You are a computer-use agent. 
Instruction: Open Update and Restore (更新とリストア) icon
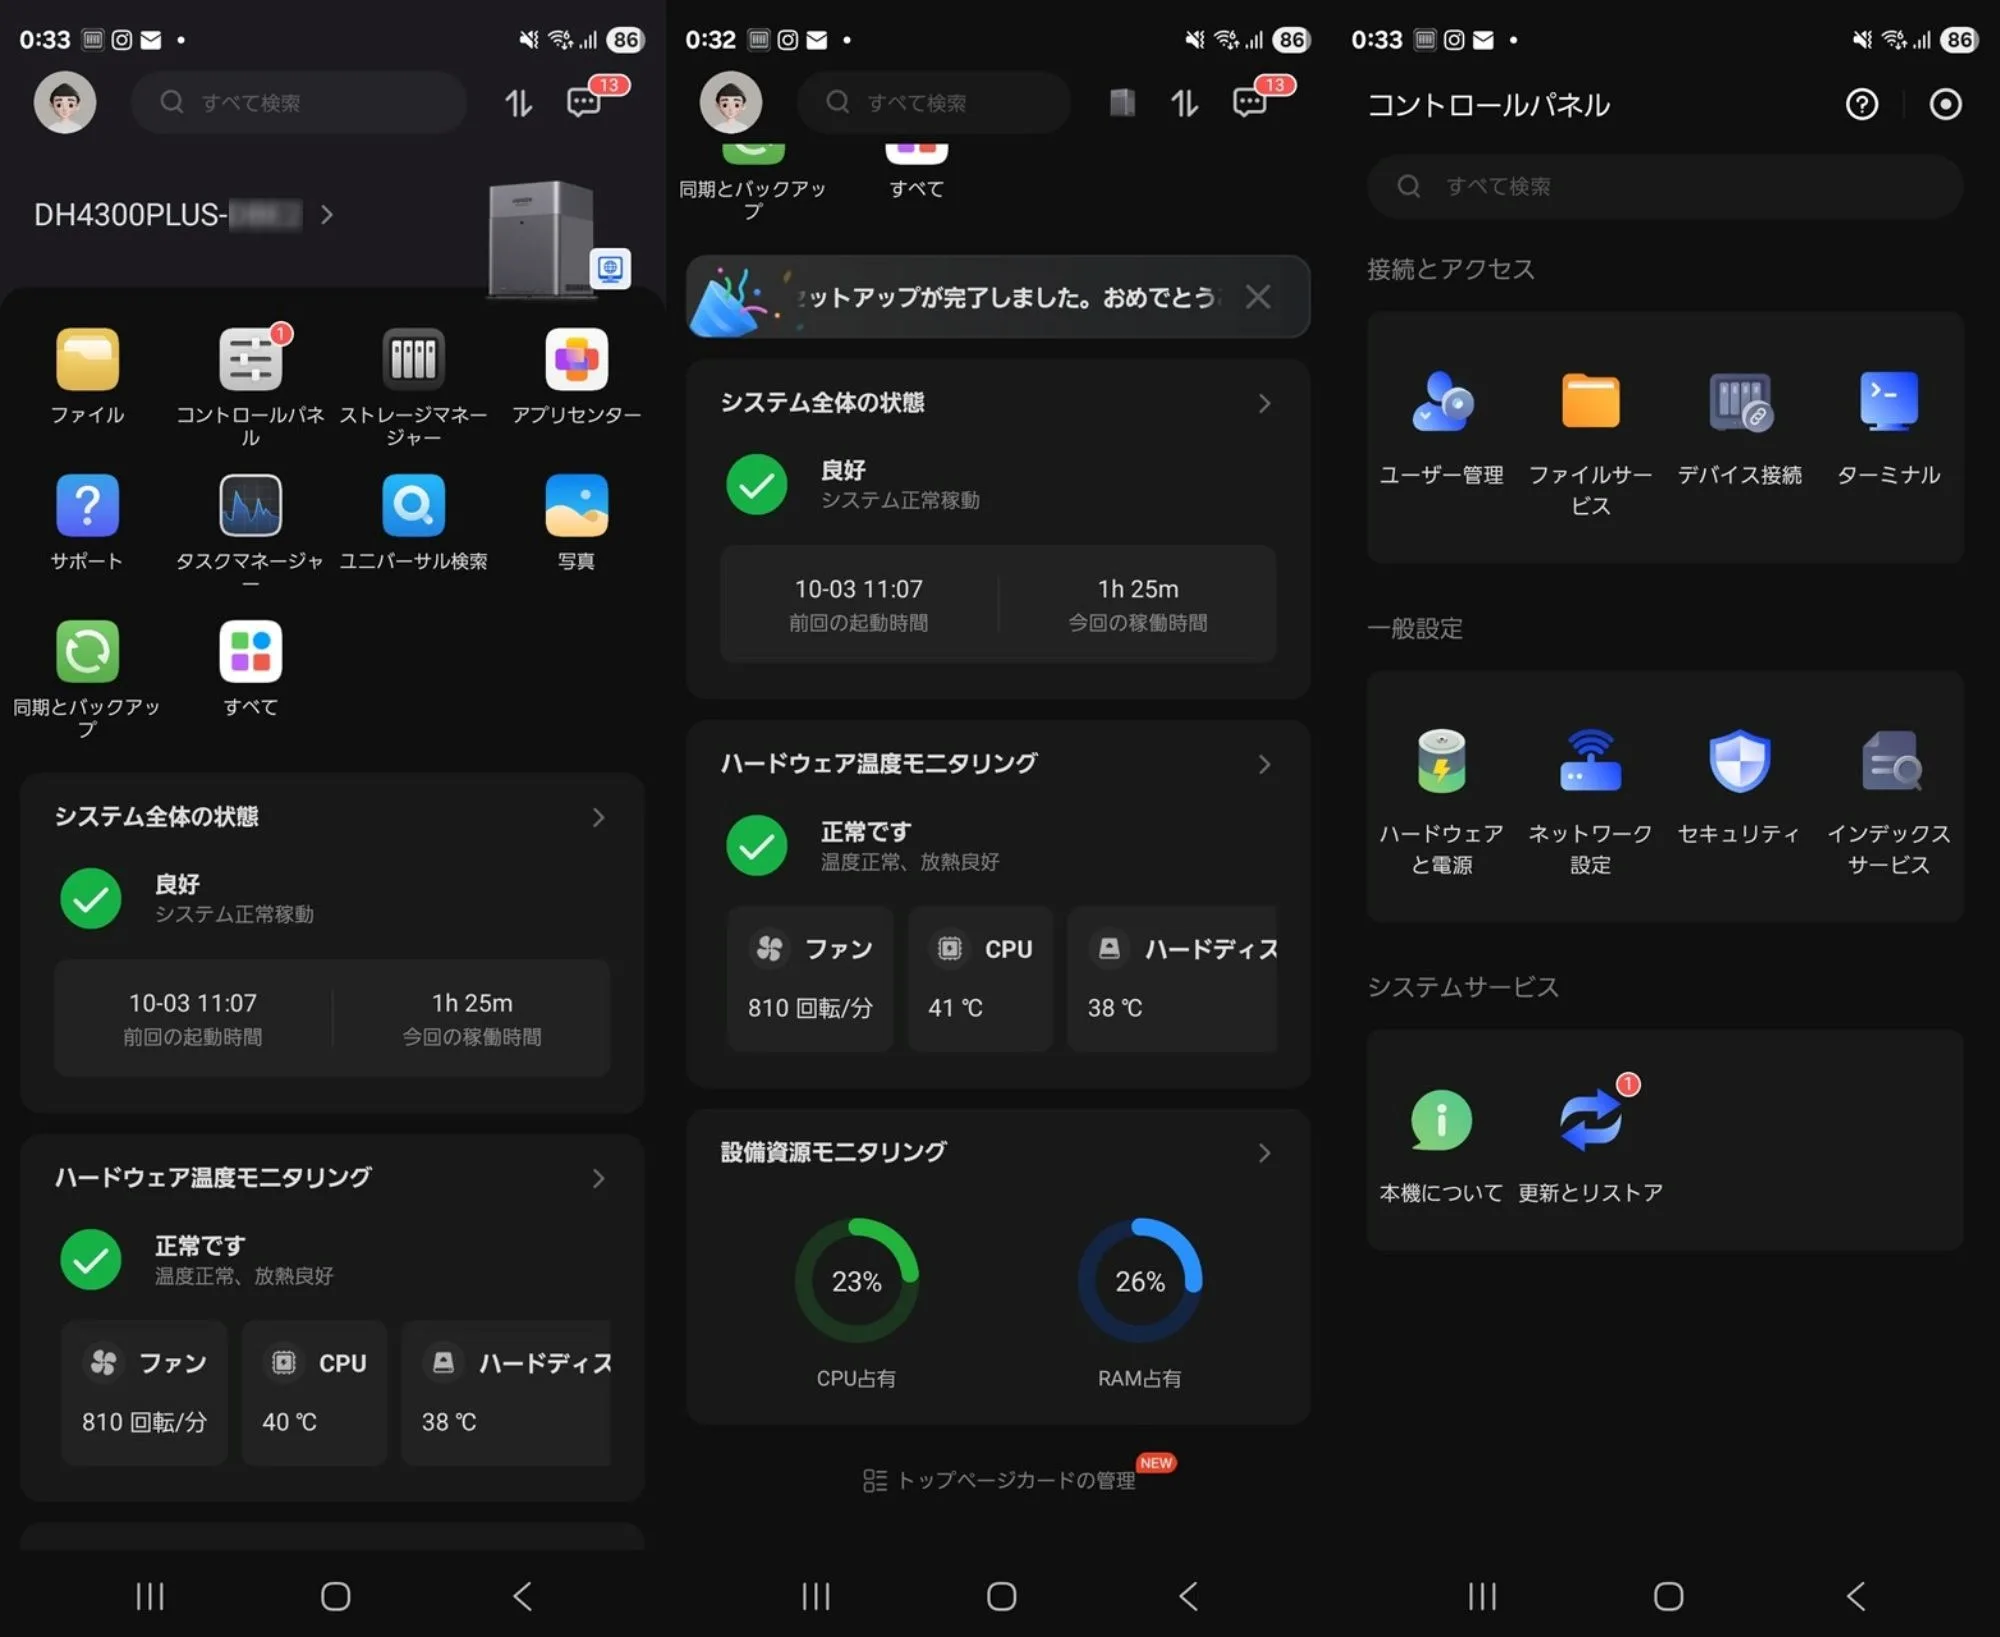tap(1590, 1120)
